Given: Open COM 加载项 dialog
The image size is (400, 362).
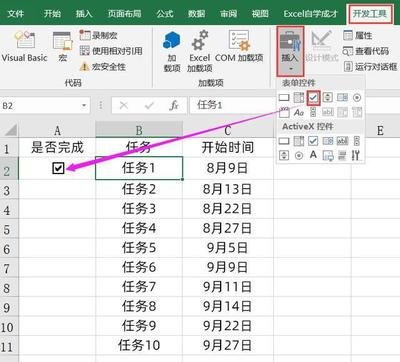Looking at the screenshot, I should point(239,47).
